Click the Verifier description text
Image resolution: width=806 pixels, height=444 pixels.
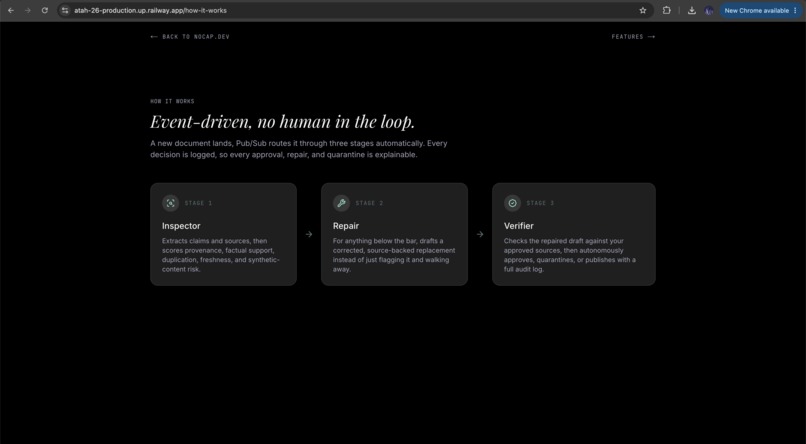click(570, 255)
